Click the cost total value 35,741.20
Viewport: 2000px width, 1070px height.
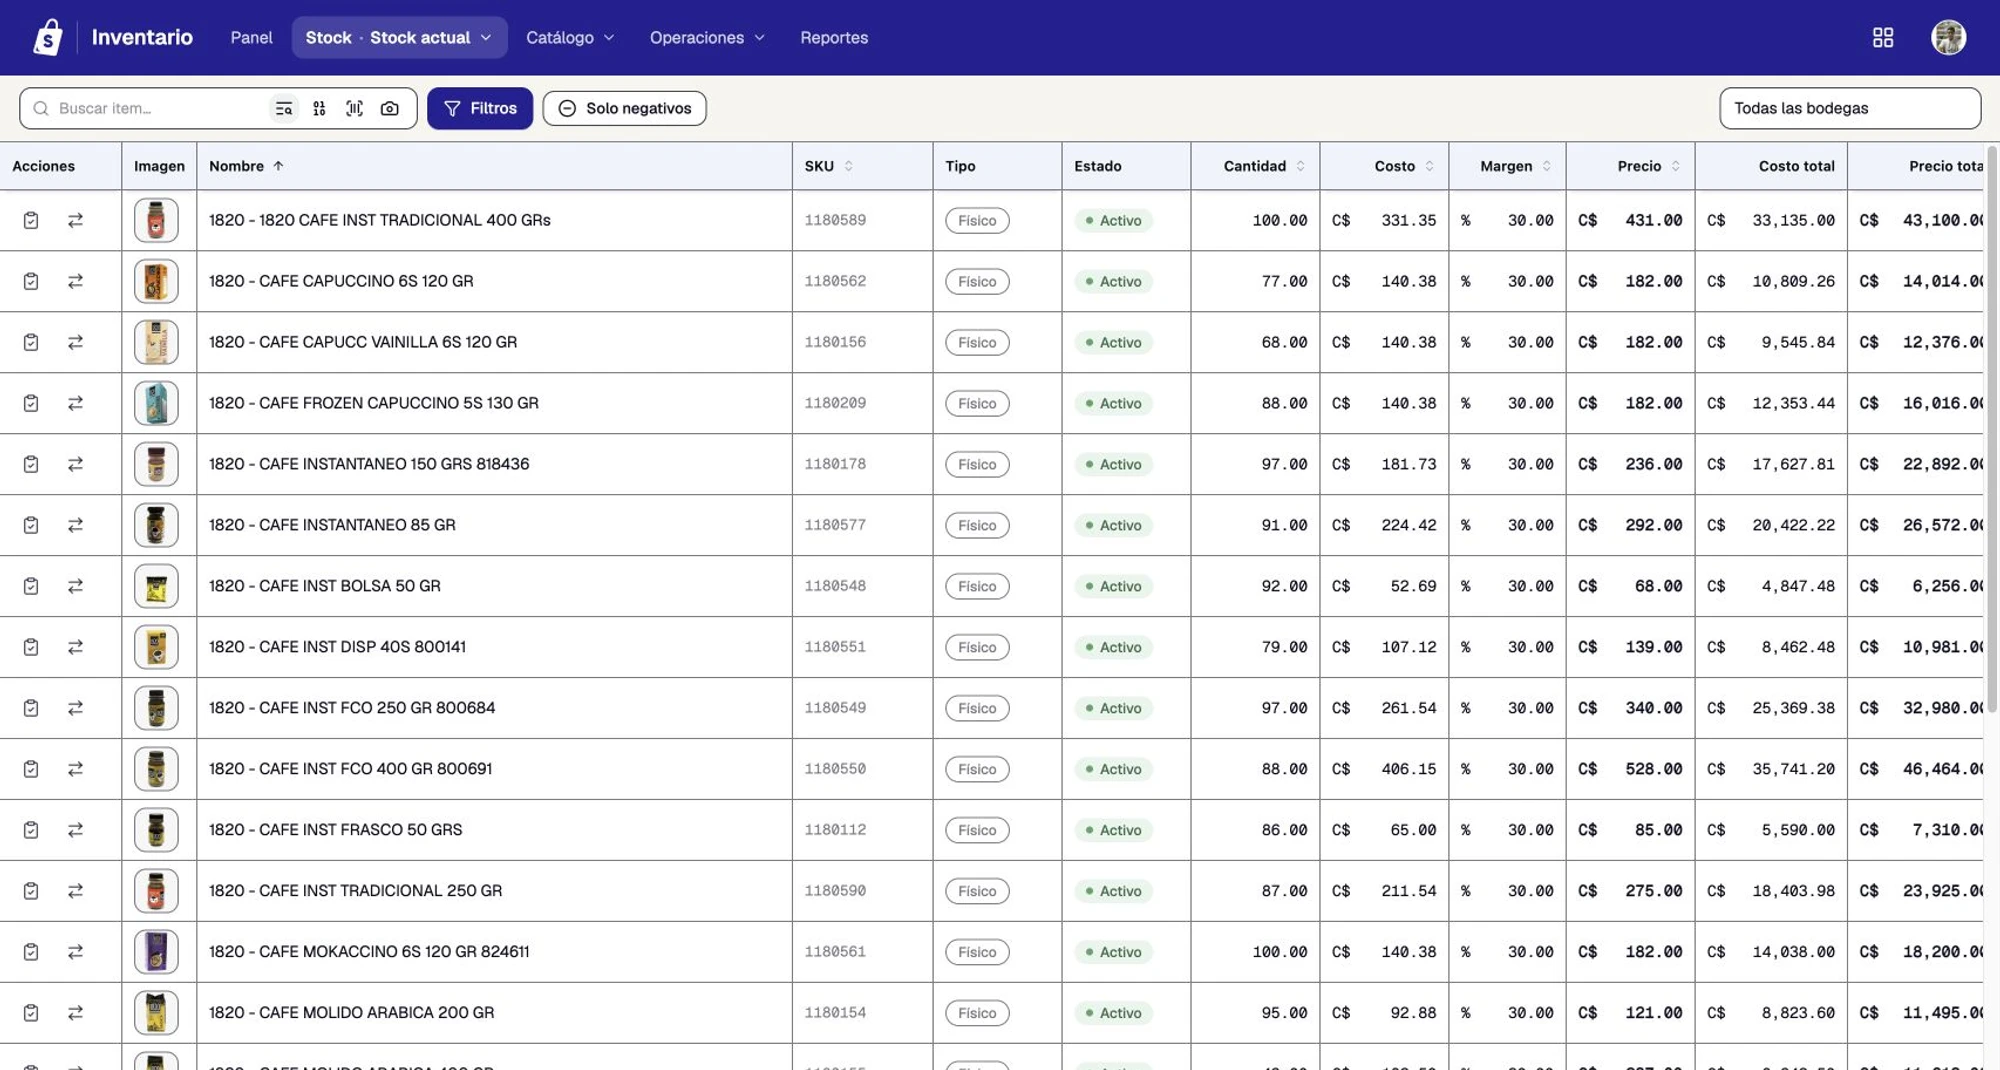click(x=1793, y=769)
